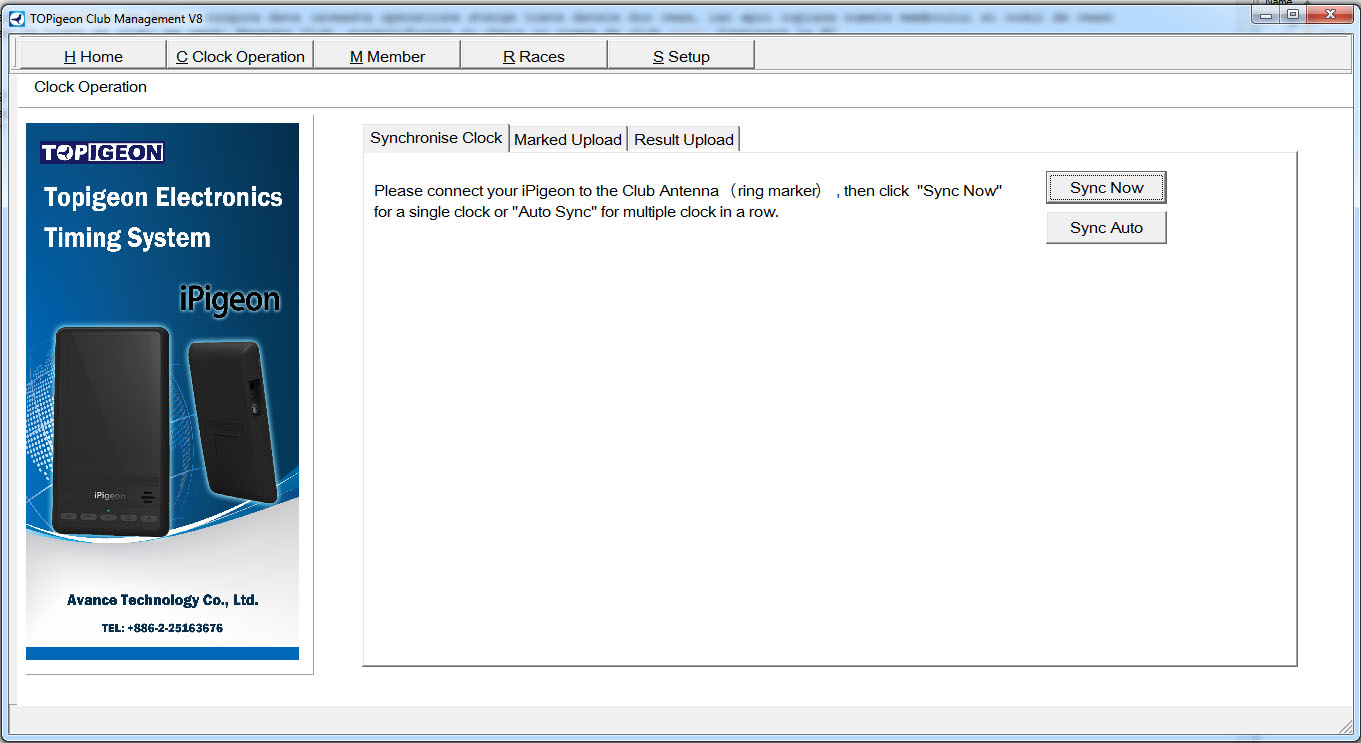This screenshot has height=743, width=1361.
Task: Open the Member menu
Action: 387,57
